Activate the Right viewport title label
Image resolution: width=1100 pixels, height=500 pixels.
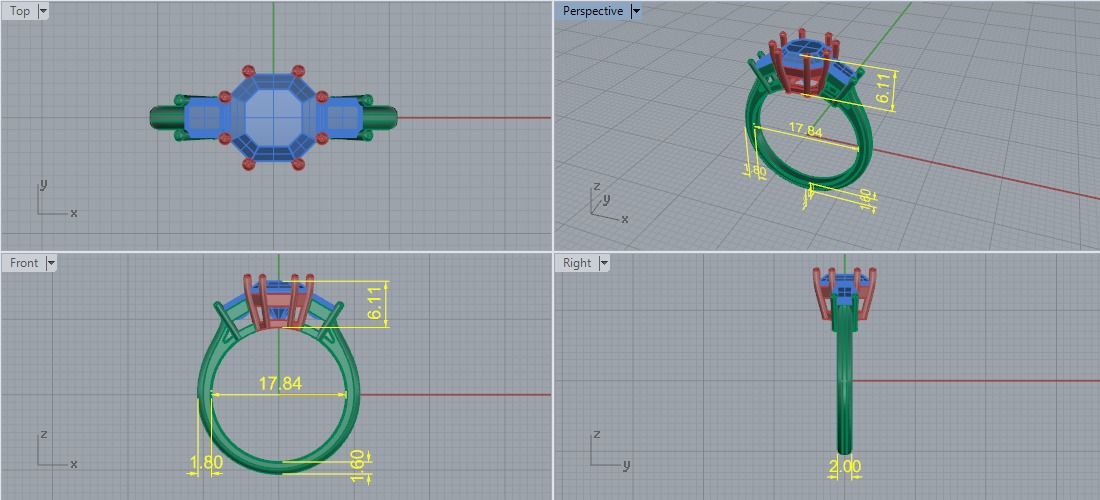[x=577, y=263]
